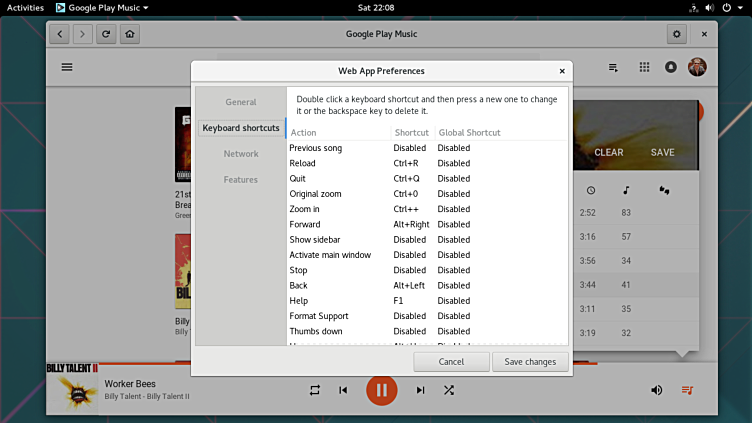The height and width of the screenshot is (423, 752).
Task: Go to the home page icon
Action: 129,34
